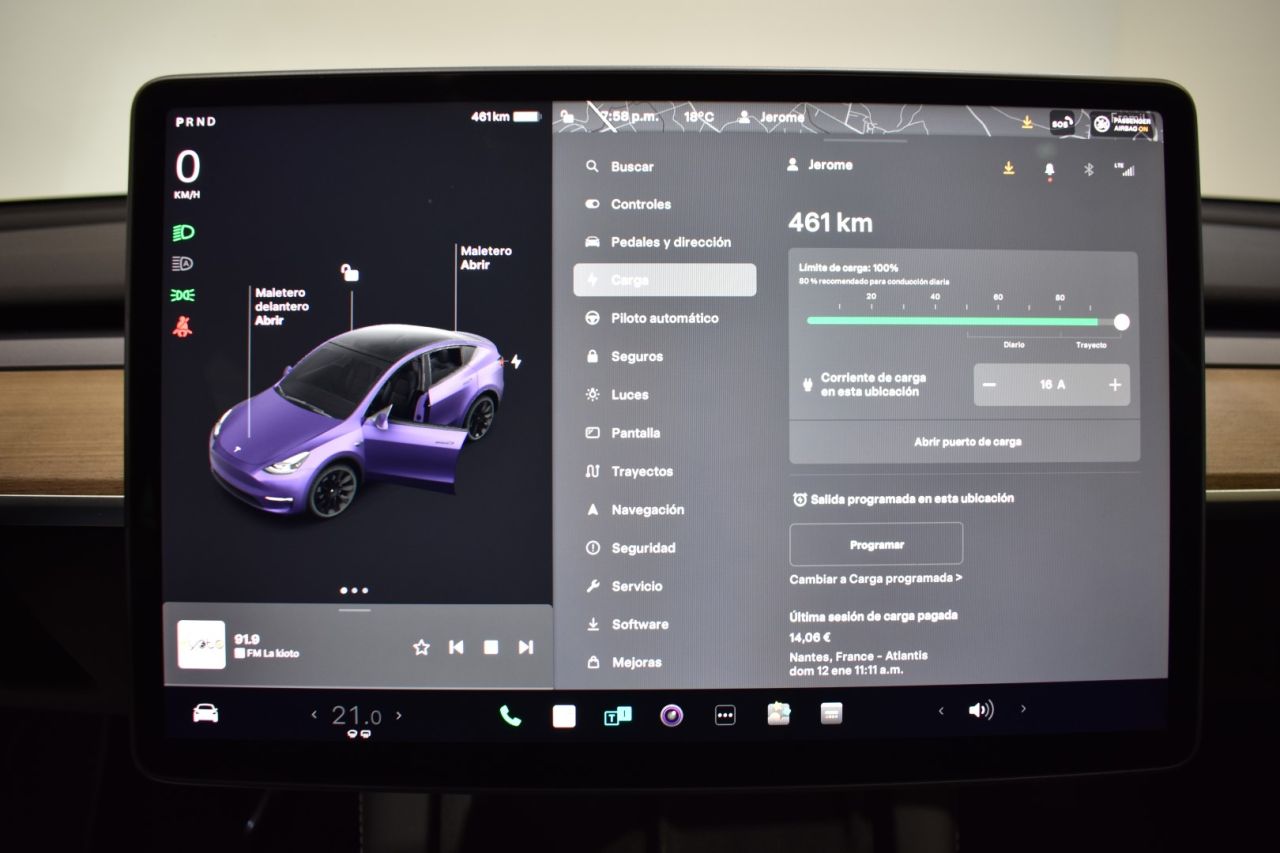Favorite station 91.9 with star icon
1280x853 pixels.
click(421, 647)
